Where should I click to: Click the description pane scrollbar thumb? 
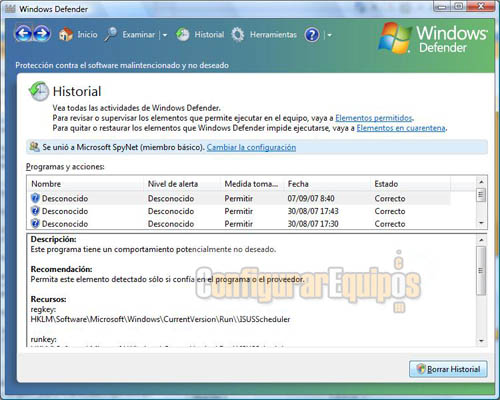481,270
